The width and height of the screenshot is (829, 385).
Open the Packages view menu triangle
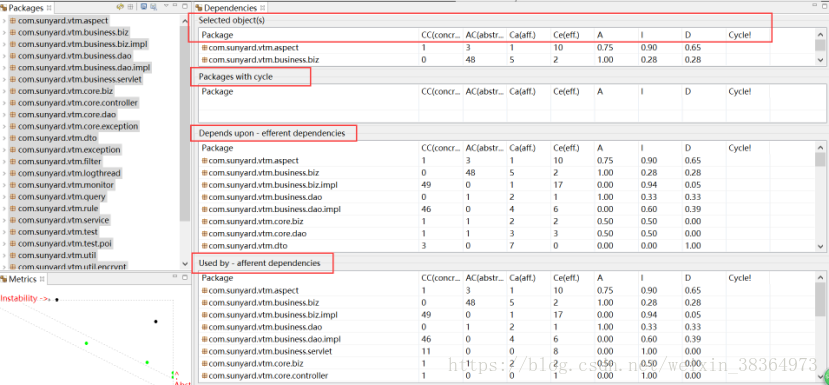tap(166, 6)
